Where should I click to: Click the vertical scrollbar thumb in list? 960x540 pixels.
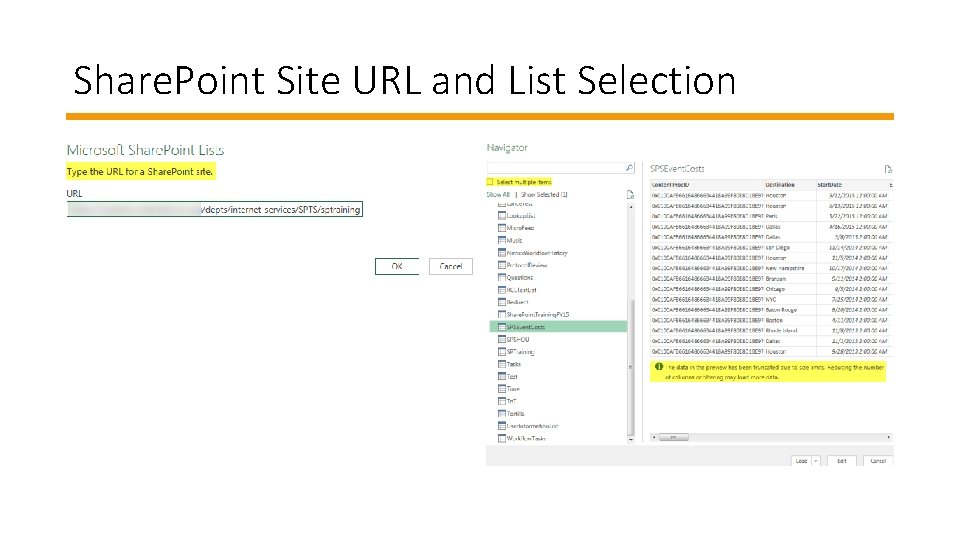point(631,366)
